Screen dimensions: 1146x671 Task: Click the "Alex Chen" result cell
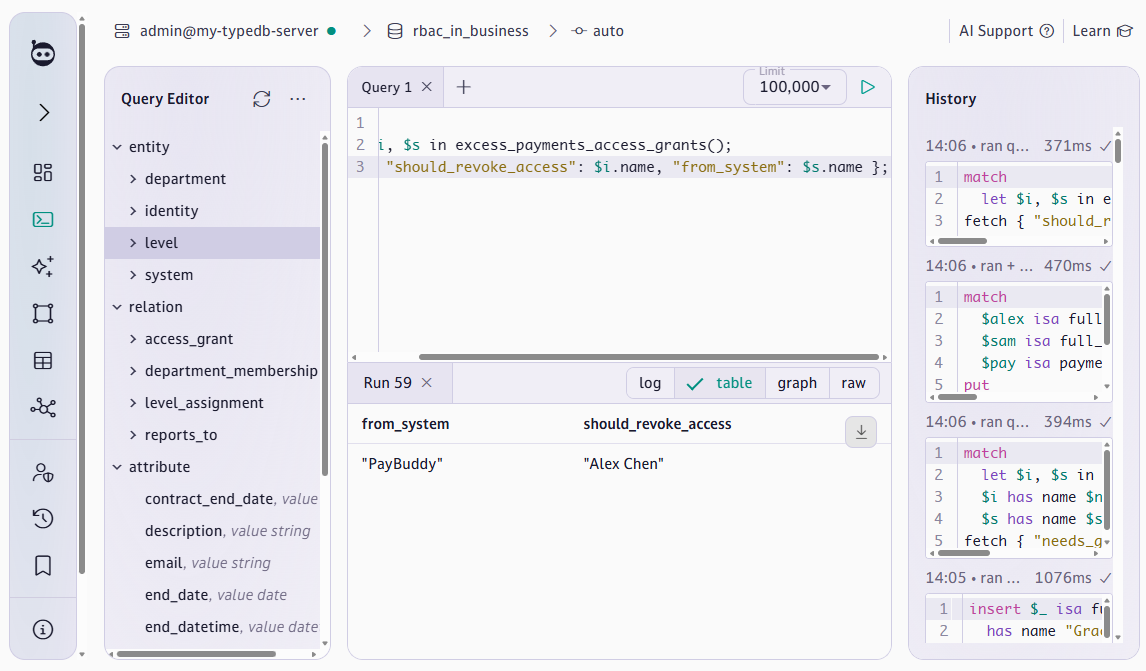point(623,464)
